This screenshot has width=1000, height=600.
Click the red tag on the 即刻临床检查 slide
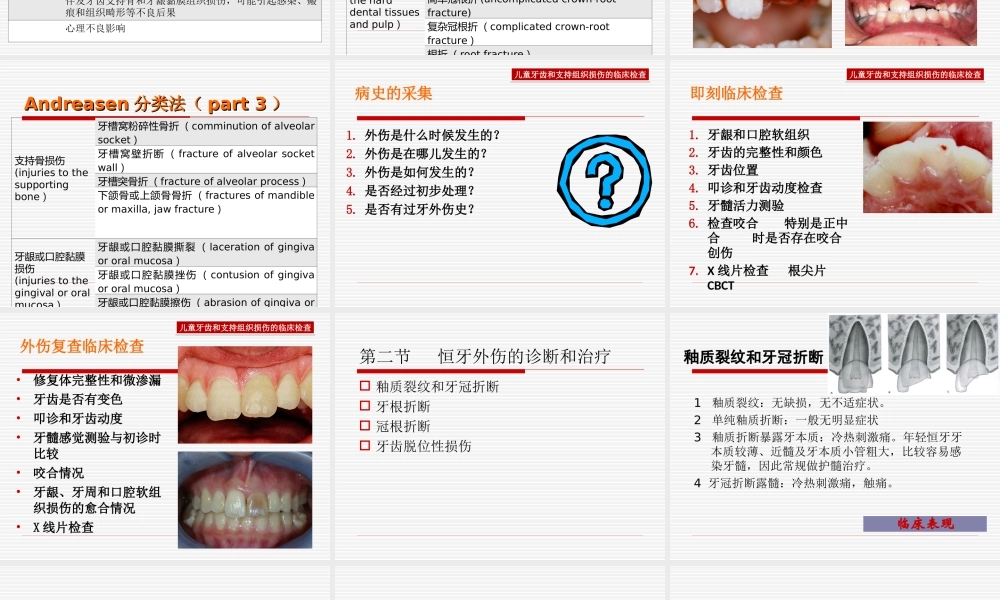(915, 75)
